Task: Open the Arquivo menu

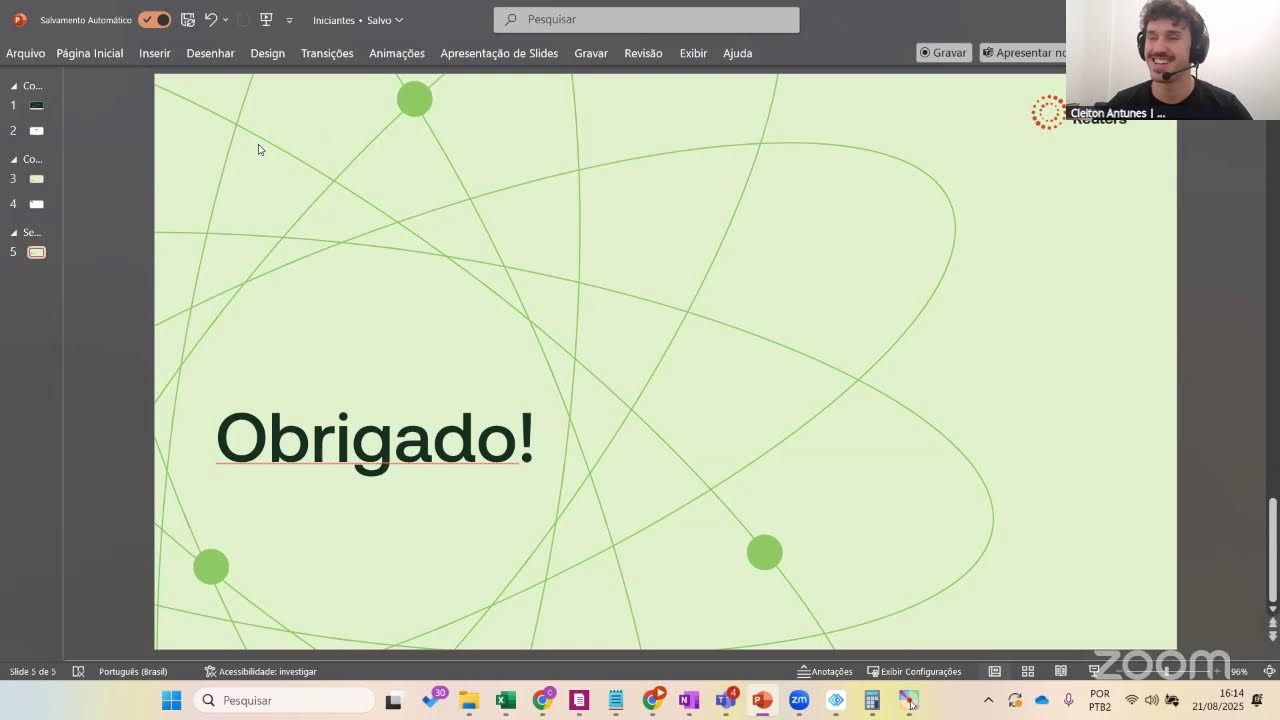Action: point(25,53)
